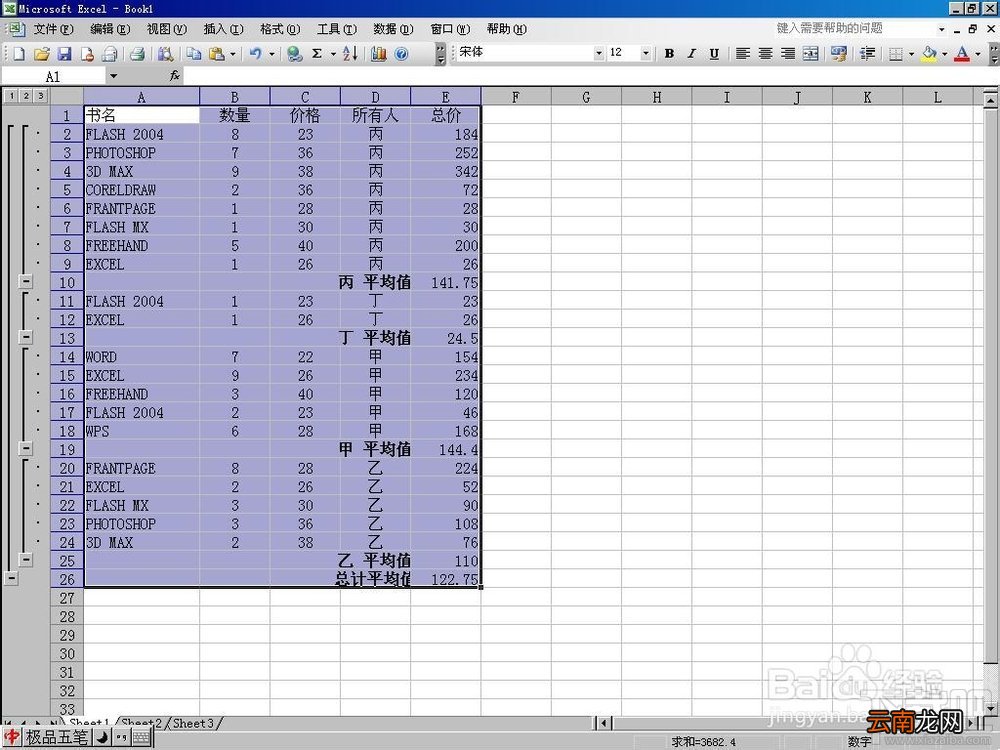Toggle the moon half-width mode on the IME bar
This screenshot has height=750, width=1000.
102,738
